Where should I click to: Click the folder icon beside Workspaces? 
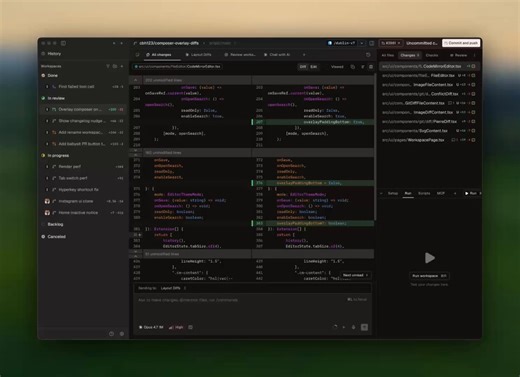click(x=115, y=66)
